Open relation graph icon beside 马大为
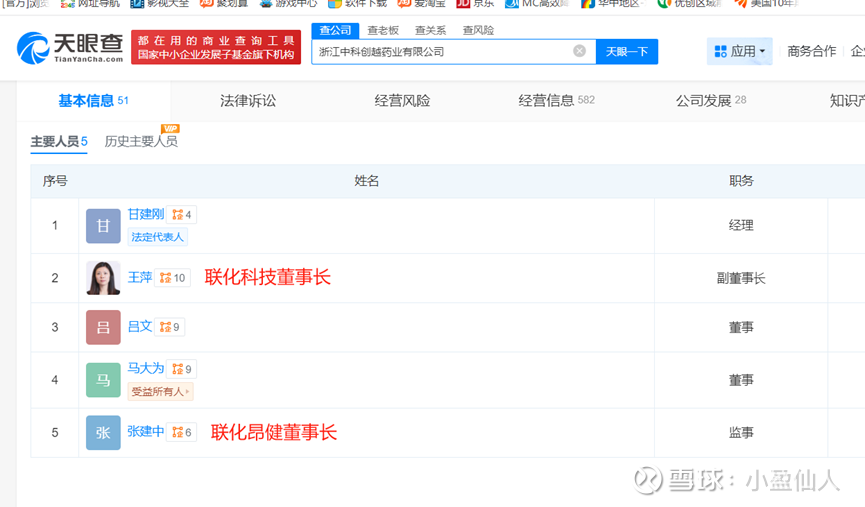This screenshot has height=507, width=865. pyautogui.click(x=178, y=369)
